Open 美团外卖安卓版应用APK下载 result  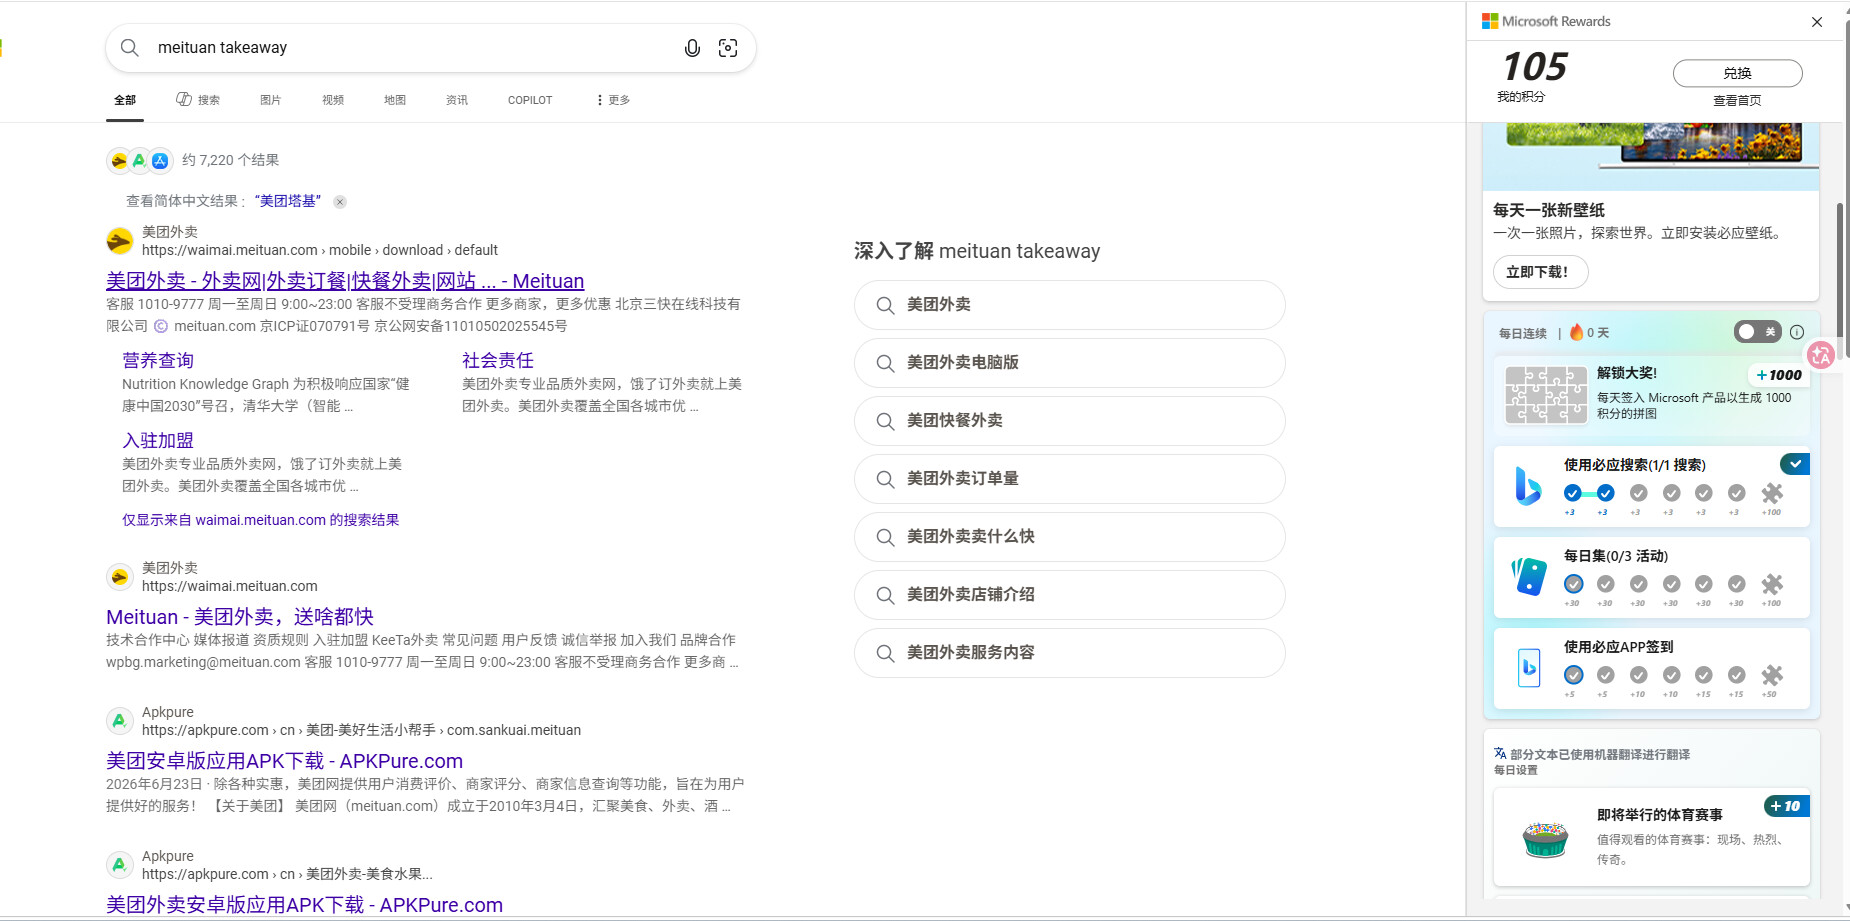tap(305, 905)
